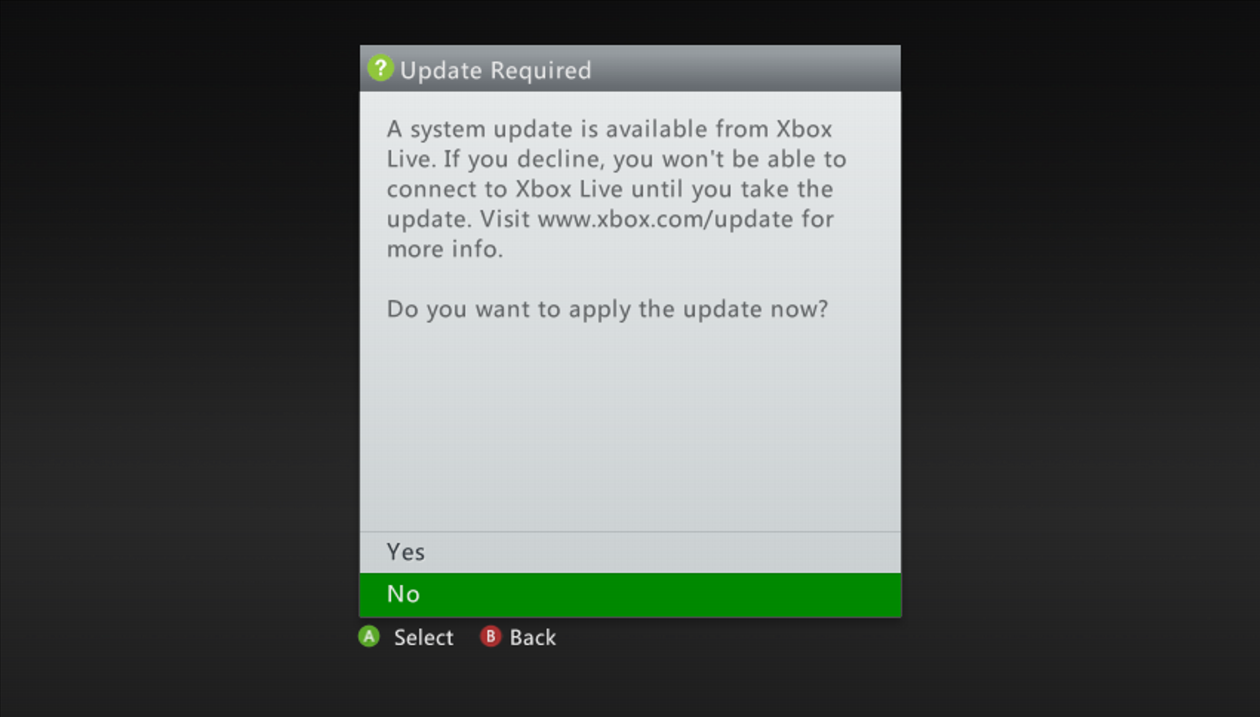1260x717 pixels.
Task: Click the "Do you want to apply" question
Action: point(608,309)
